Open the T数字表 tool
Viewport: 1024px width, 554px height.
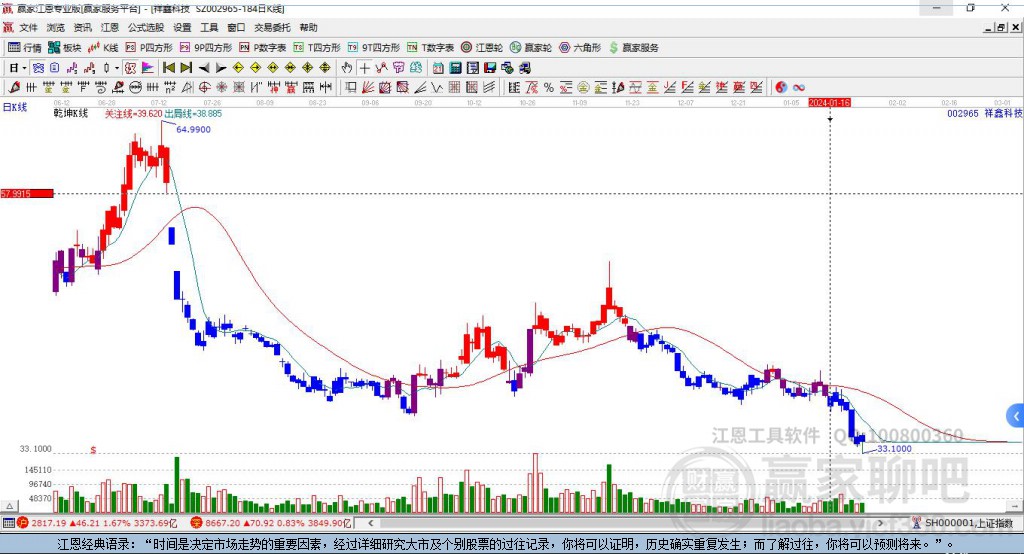[430, 48]
